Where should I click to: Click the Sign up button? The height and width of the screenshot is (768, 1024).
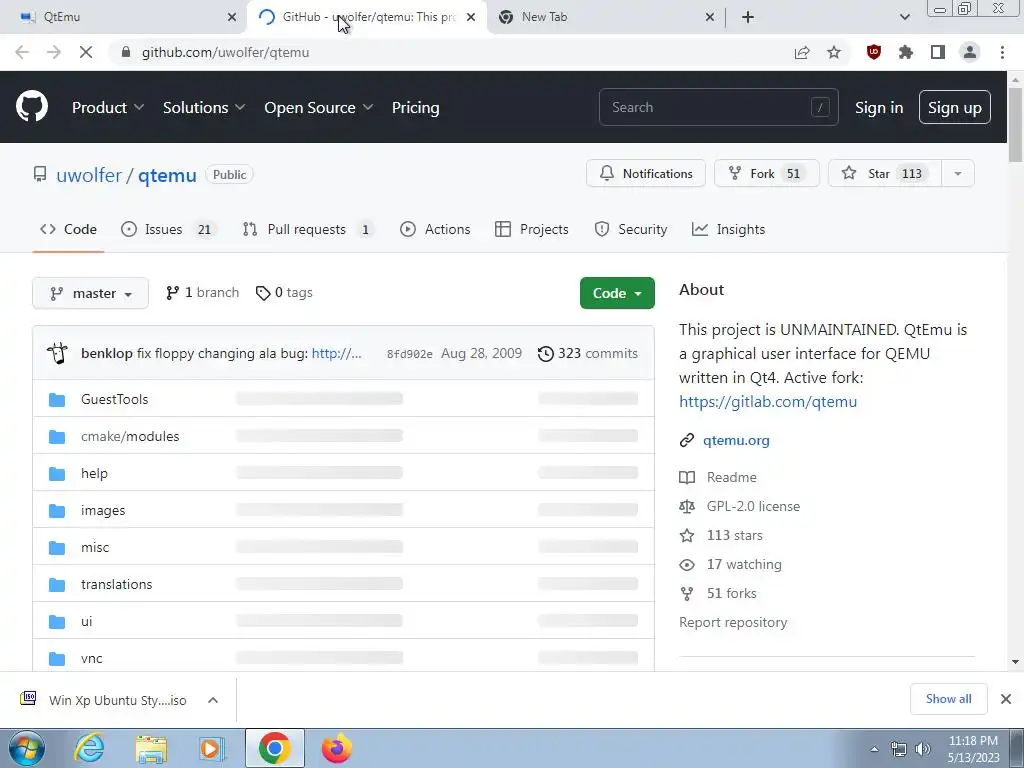[955, 107]
